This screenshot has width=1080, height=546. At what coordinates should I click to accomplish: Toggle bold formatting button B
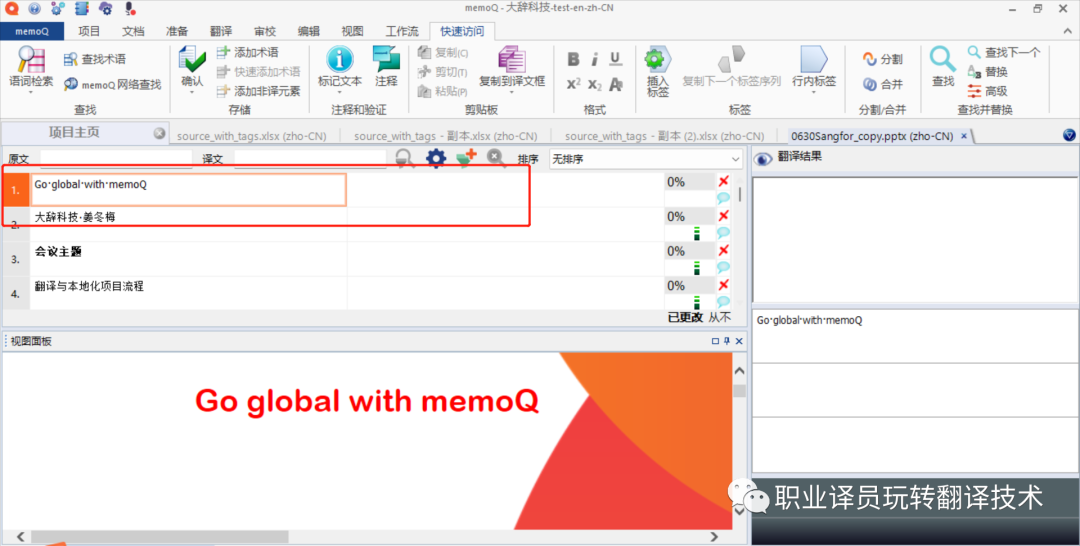click(x=573, y=59)
